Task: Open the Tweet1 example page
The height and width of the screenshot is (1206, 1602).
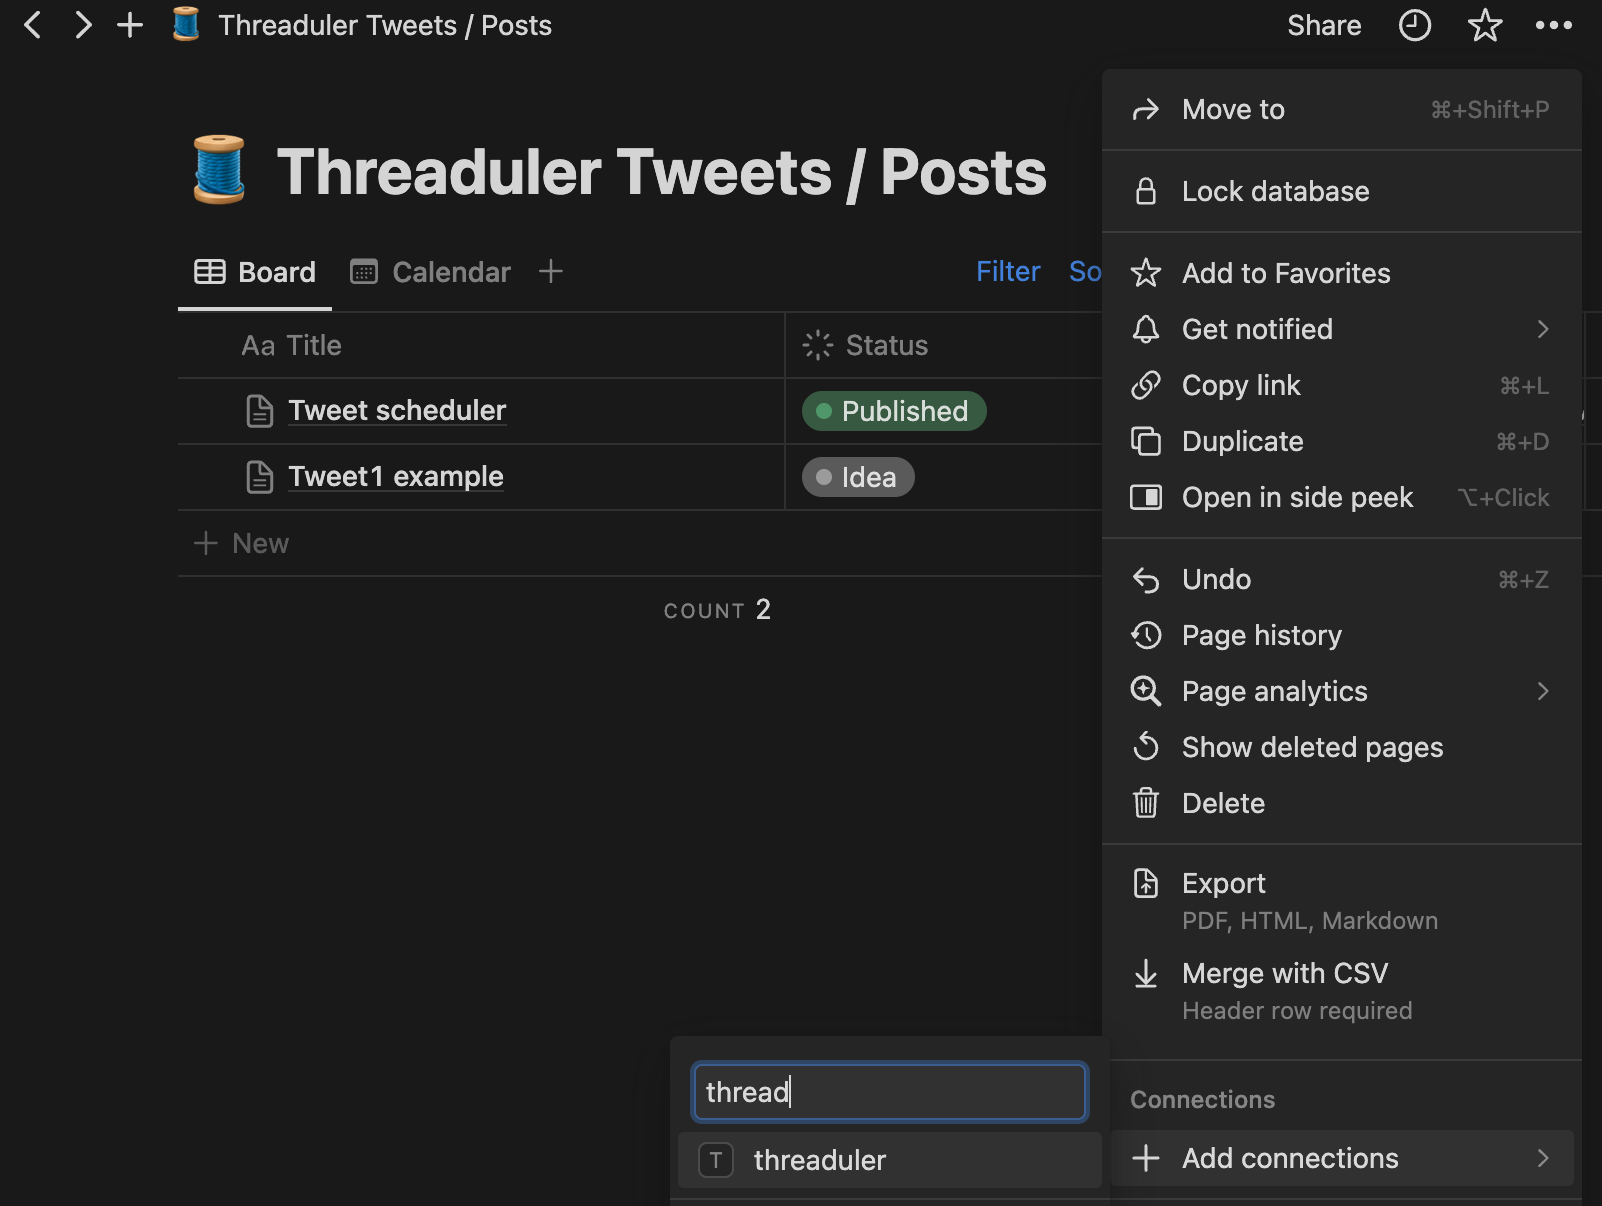Action: [x=396, y=476]
